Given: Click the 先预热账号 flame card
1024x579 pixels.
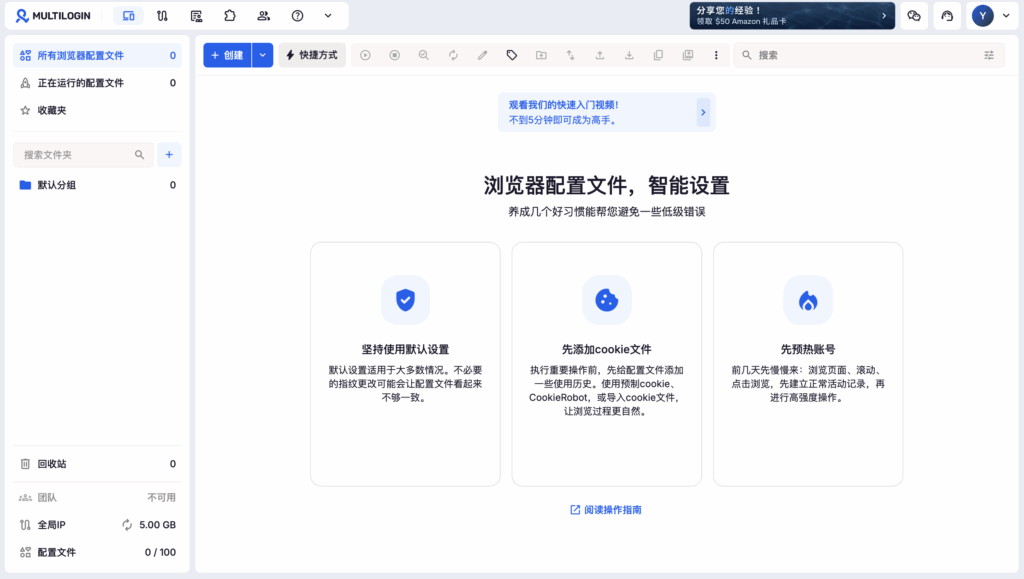Looking at the screenshot, I should pos(808,364).
